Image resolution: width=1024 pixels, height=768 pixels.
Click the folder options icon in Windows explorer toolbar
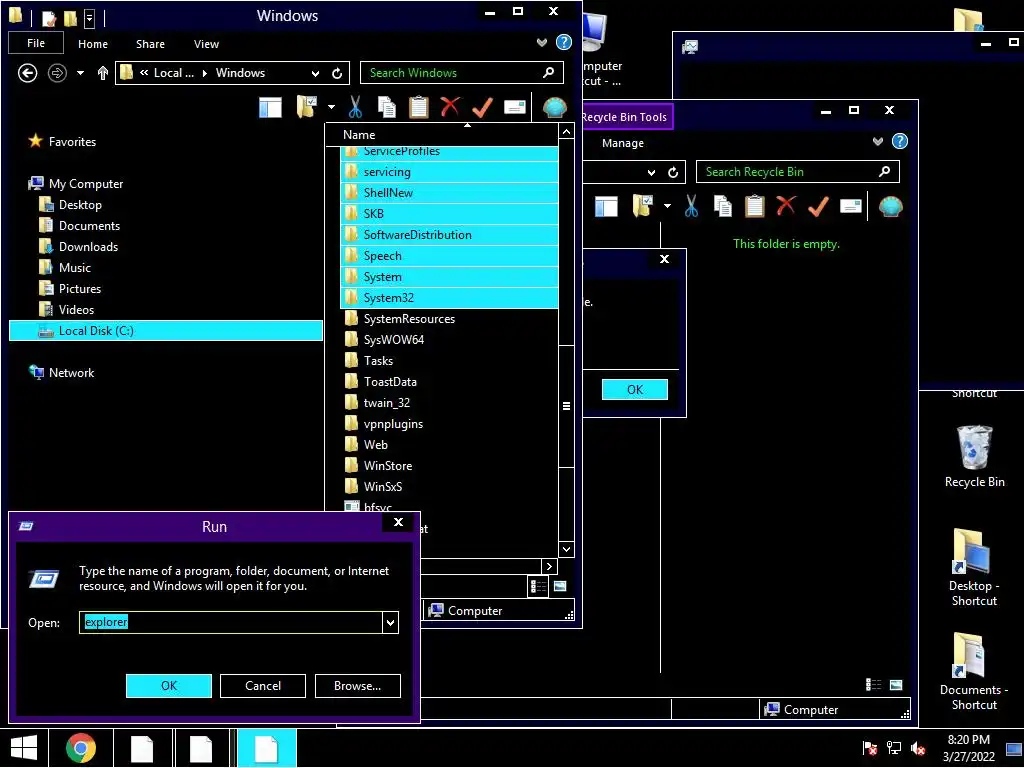pyautogui.click(x=307, y=107)
